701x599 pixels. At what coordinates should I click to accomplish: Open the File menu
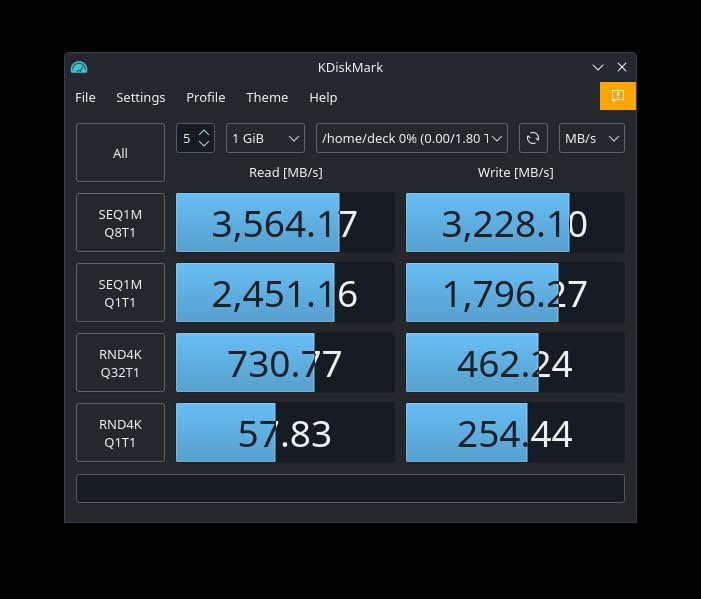pyautogui.click(x=85, y=97)
